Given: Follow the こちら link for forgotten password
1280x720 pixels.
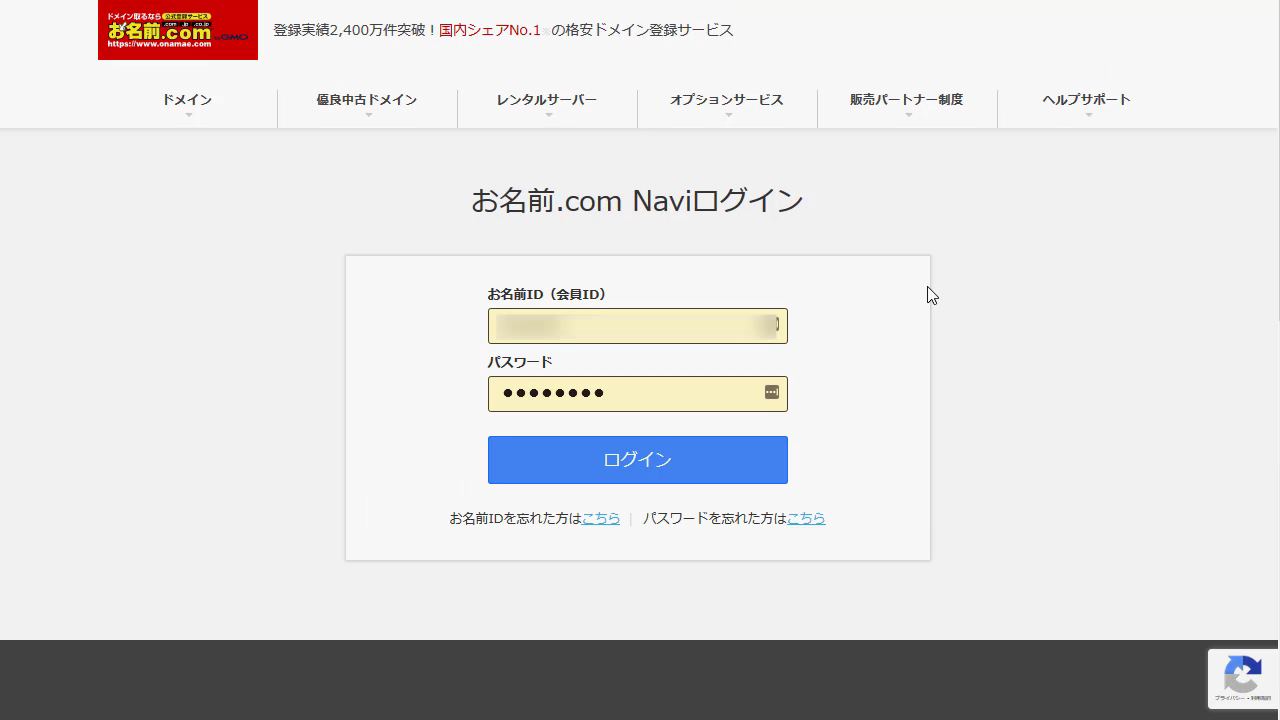Looking at the screenshot, I should point(806,518).
